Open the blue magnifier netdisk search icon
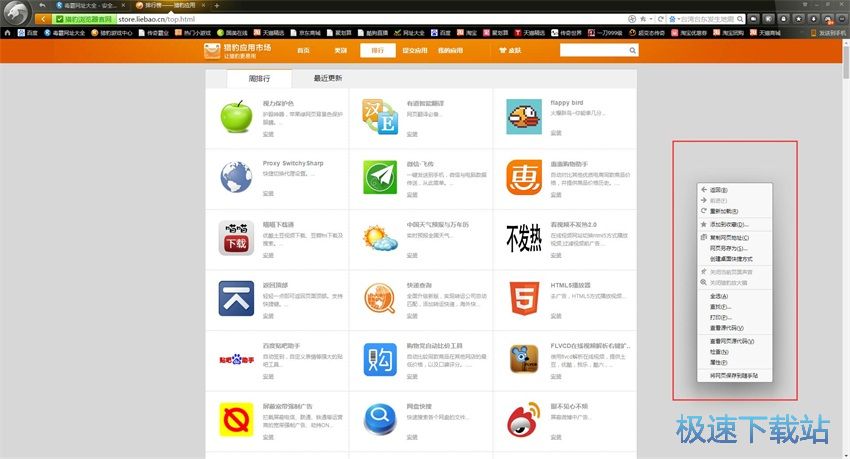Image resolution: width=850 pixels, height=459 pixels. [380, 419]
